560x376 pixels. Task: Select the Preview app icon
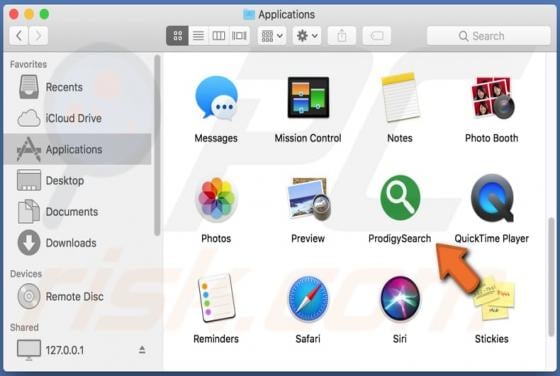(x=309, y=199)
